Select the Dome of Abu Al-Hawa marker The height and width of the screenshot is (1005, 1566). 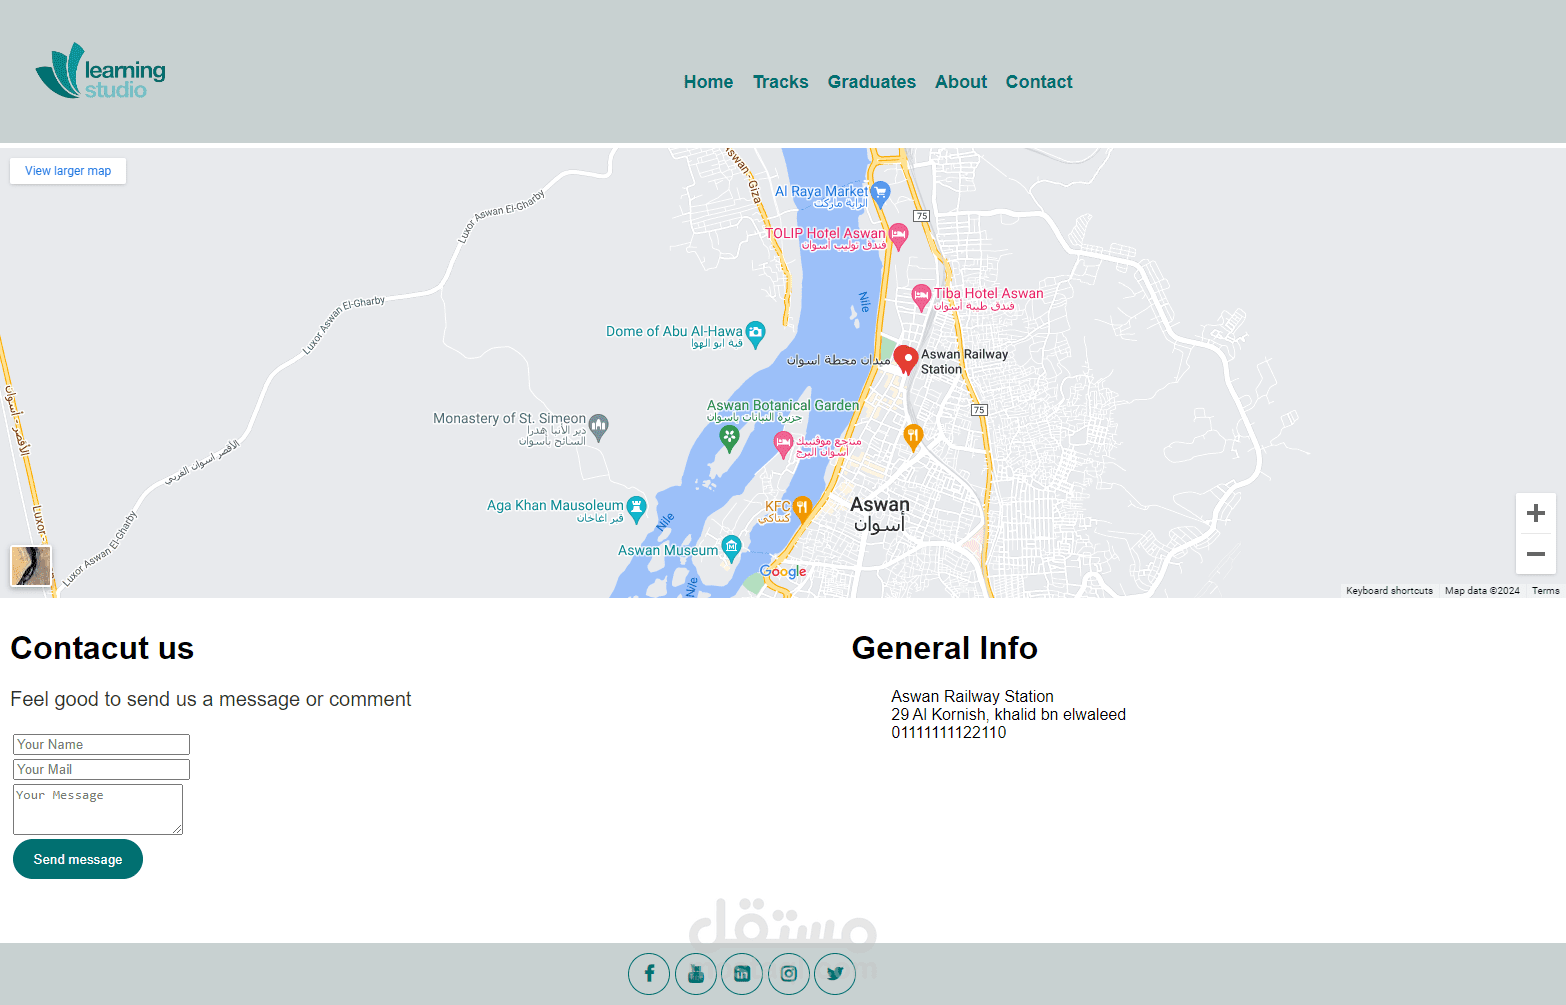point(756,333)
